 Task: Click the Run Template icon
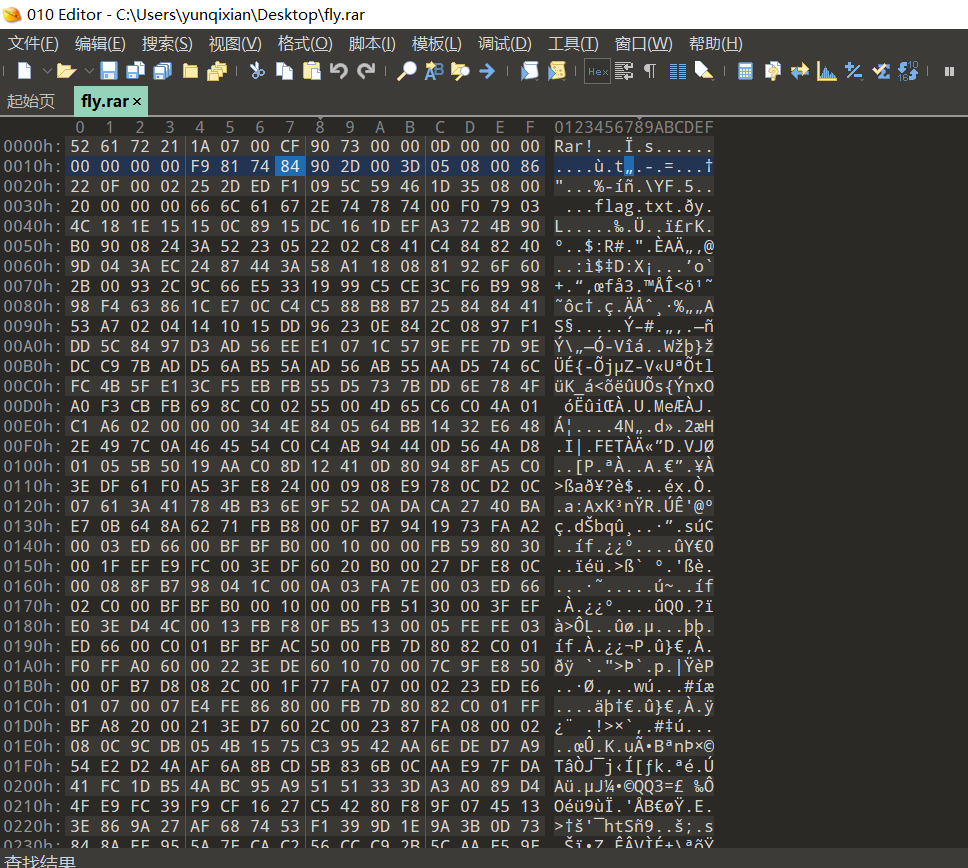[557, 72]
